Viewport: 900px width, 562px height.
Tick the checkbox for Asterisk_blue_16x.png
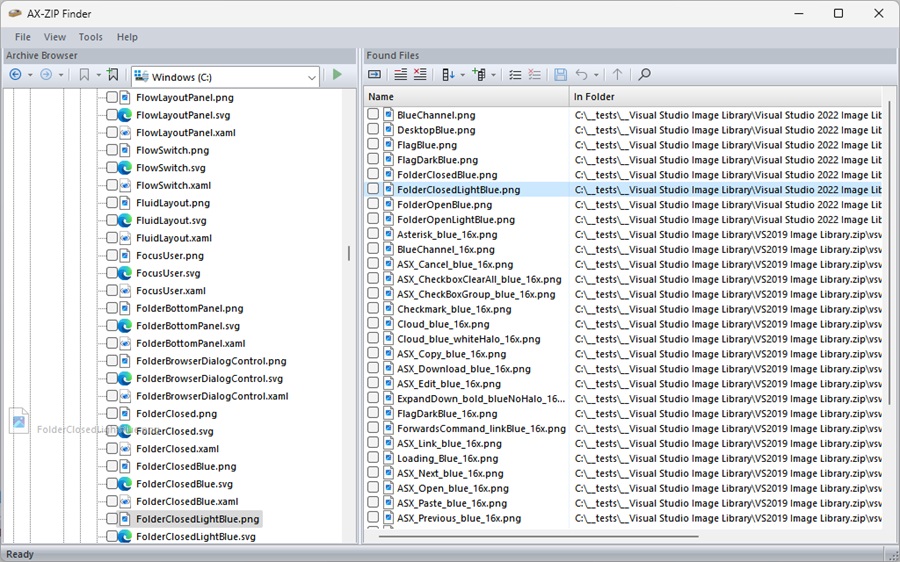[373, 234]
